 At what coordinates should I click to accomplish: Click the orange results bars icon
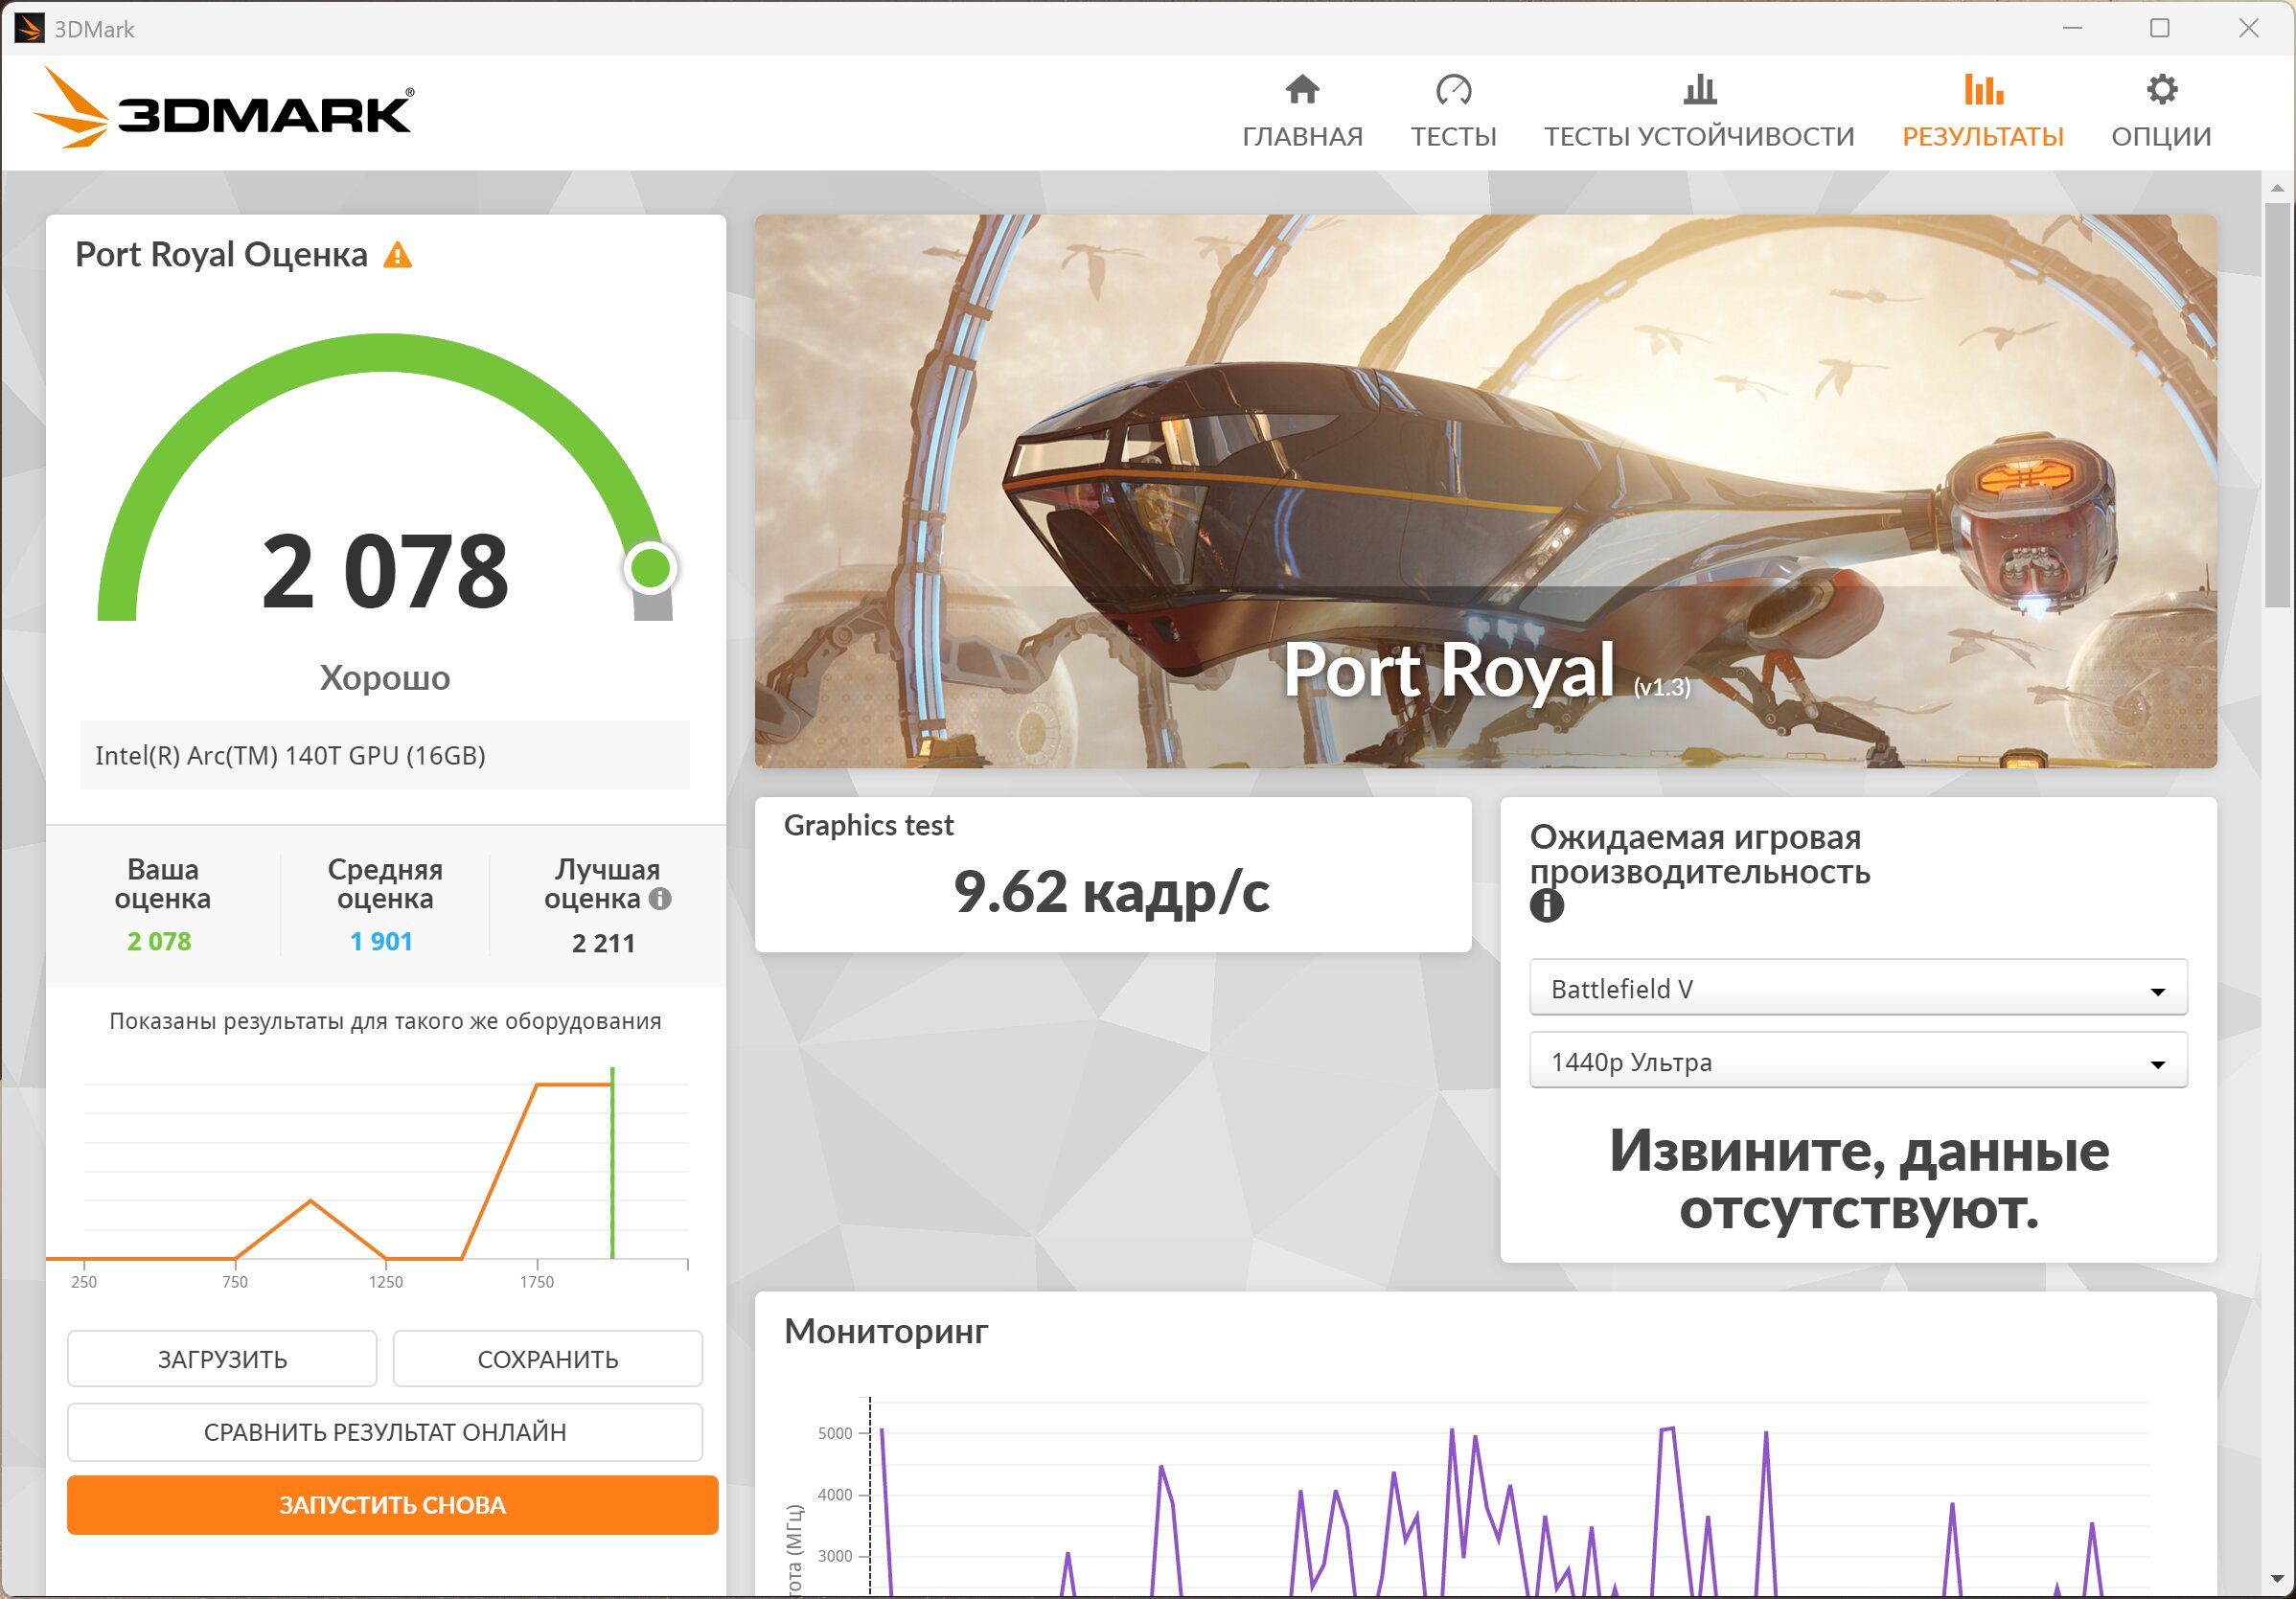tap(1982, 90)
